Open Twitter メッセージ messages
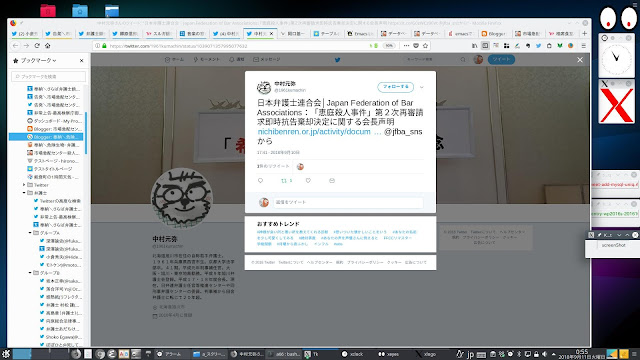 267,60
